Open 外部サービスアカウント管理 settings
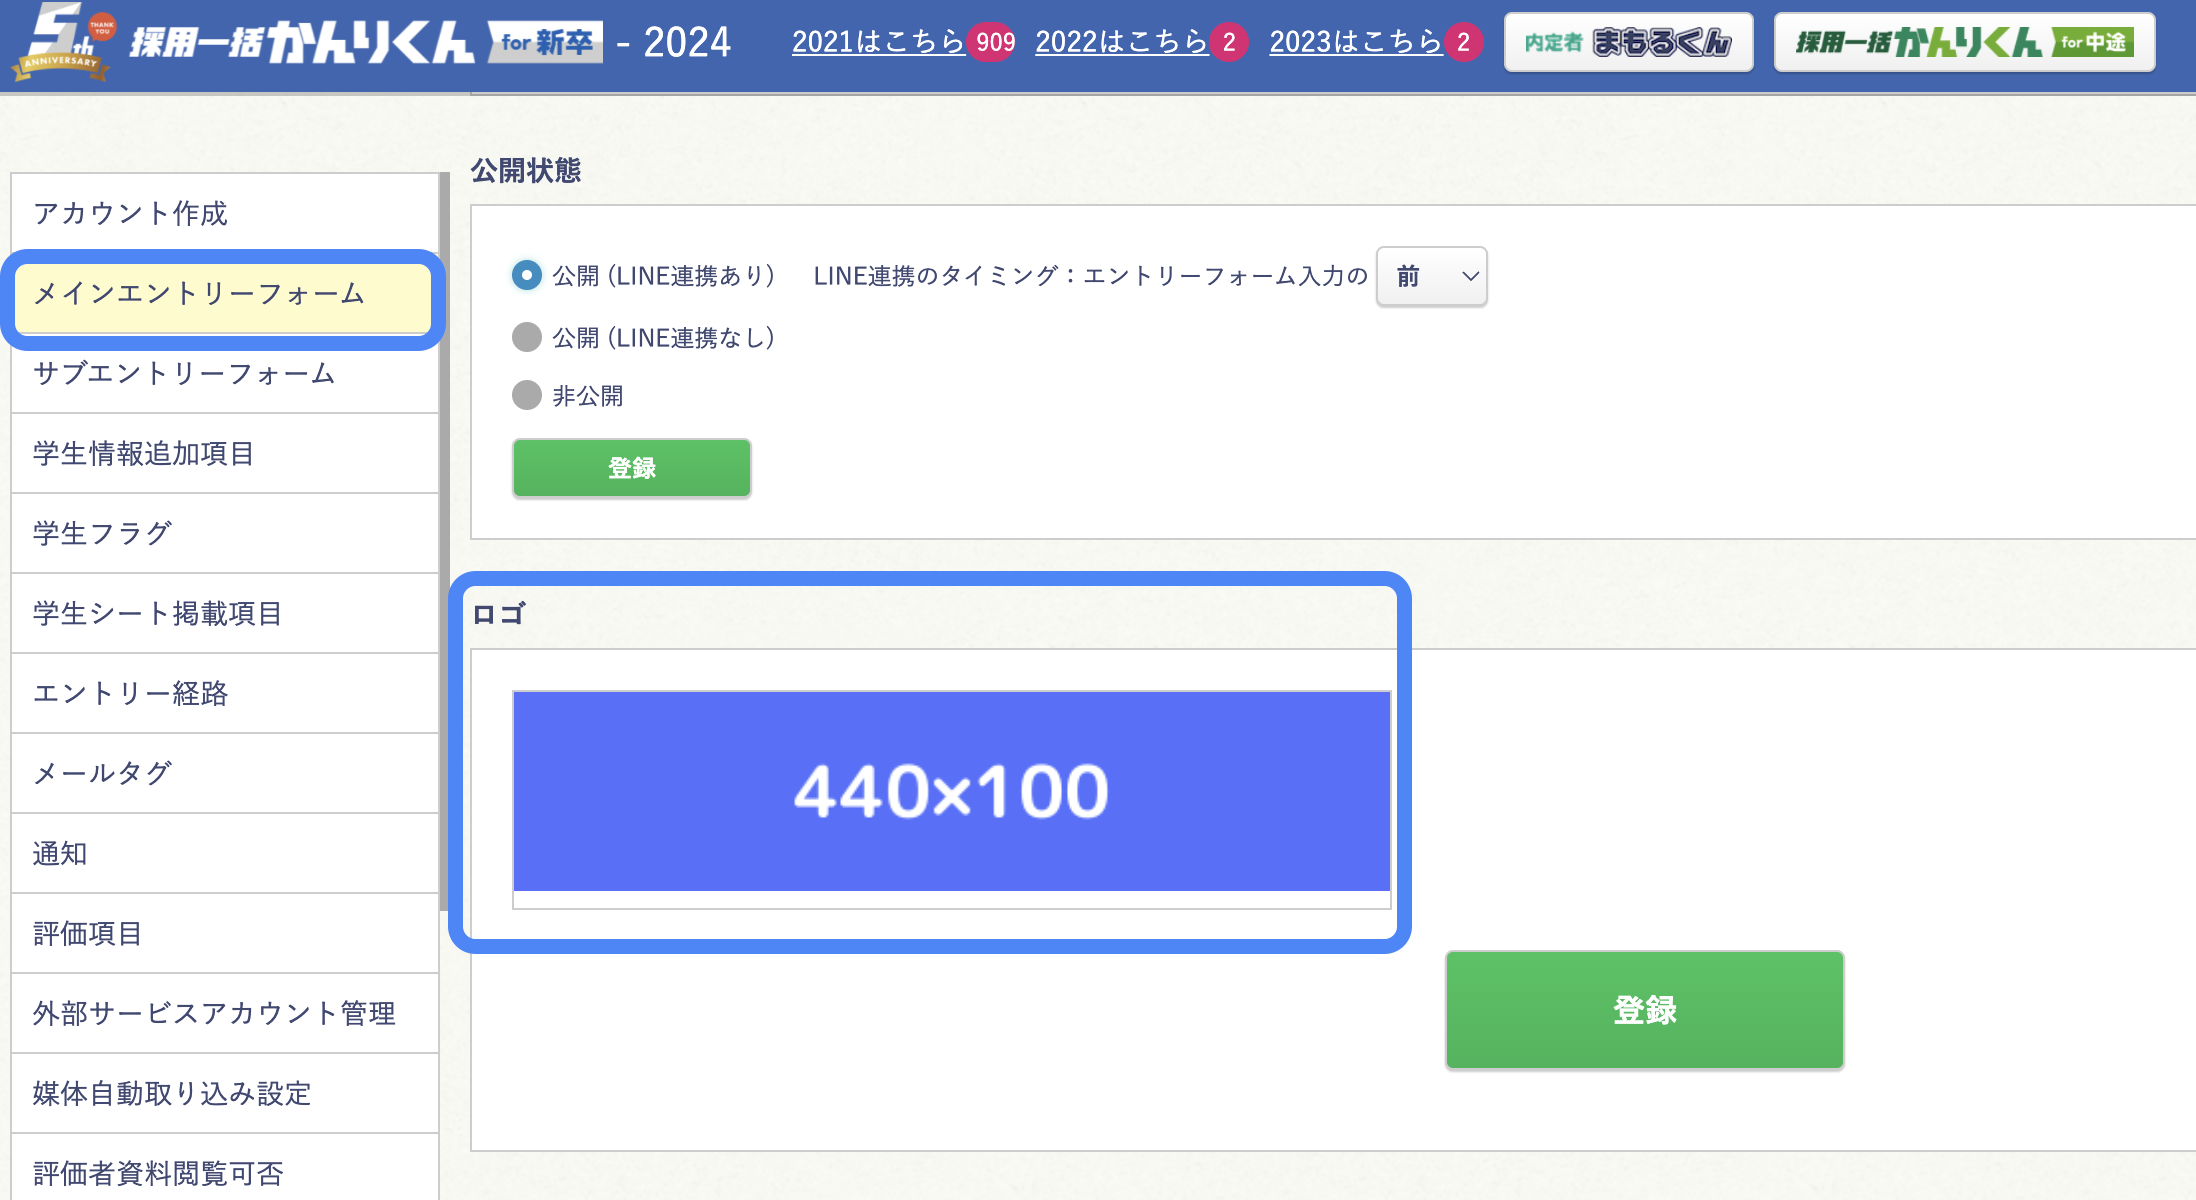 pyautogui.click(x=214, y=1013)
